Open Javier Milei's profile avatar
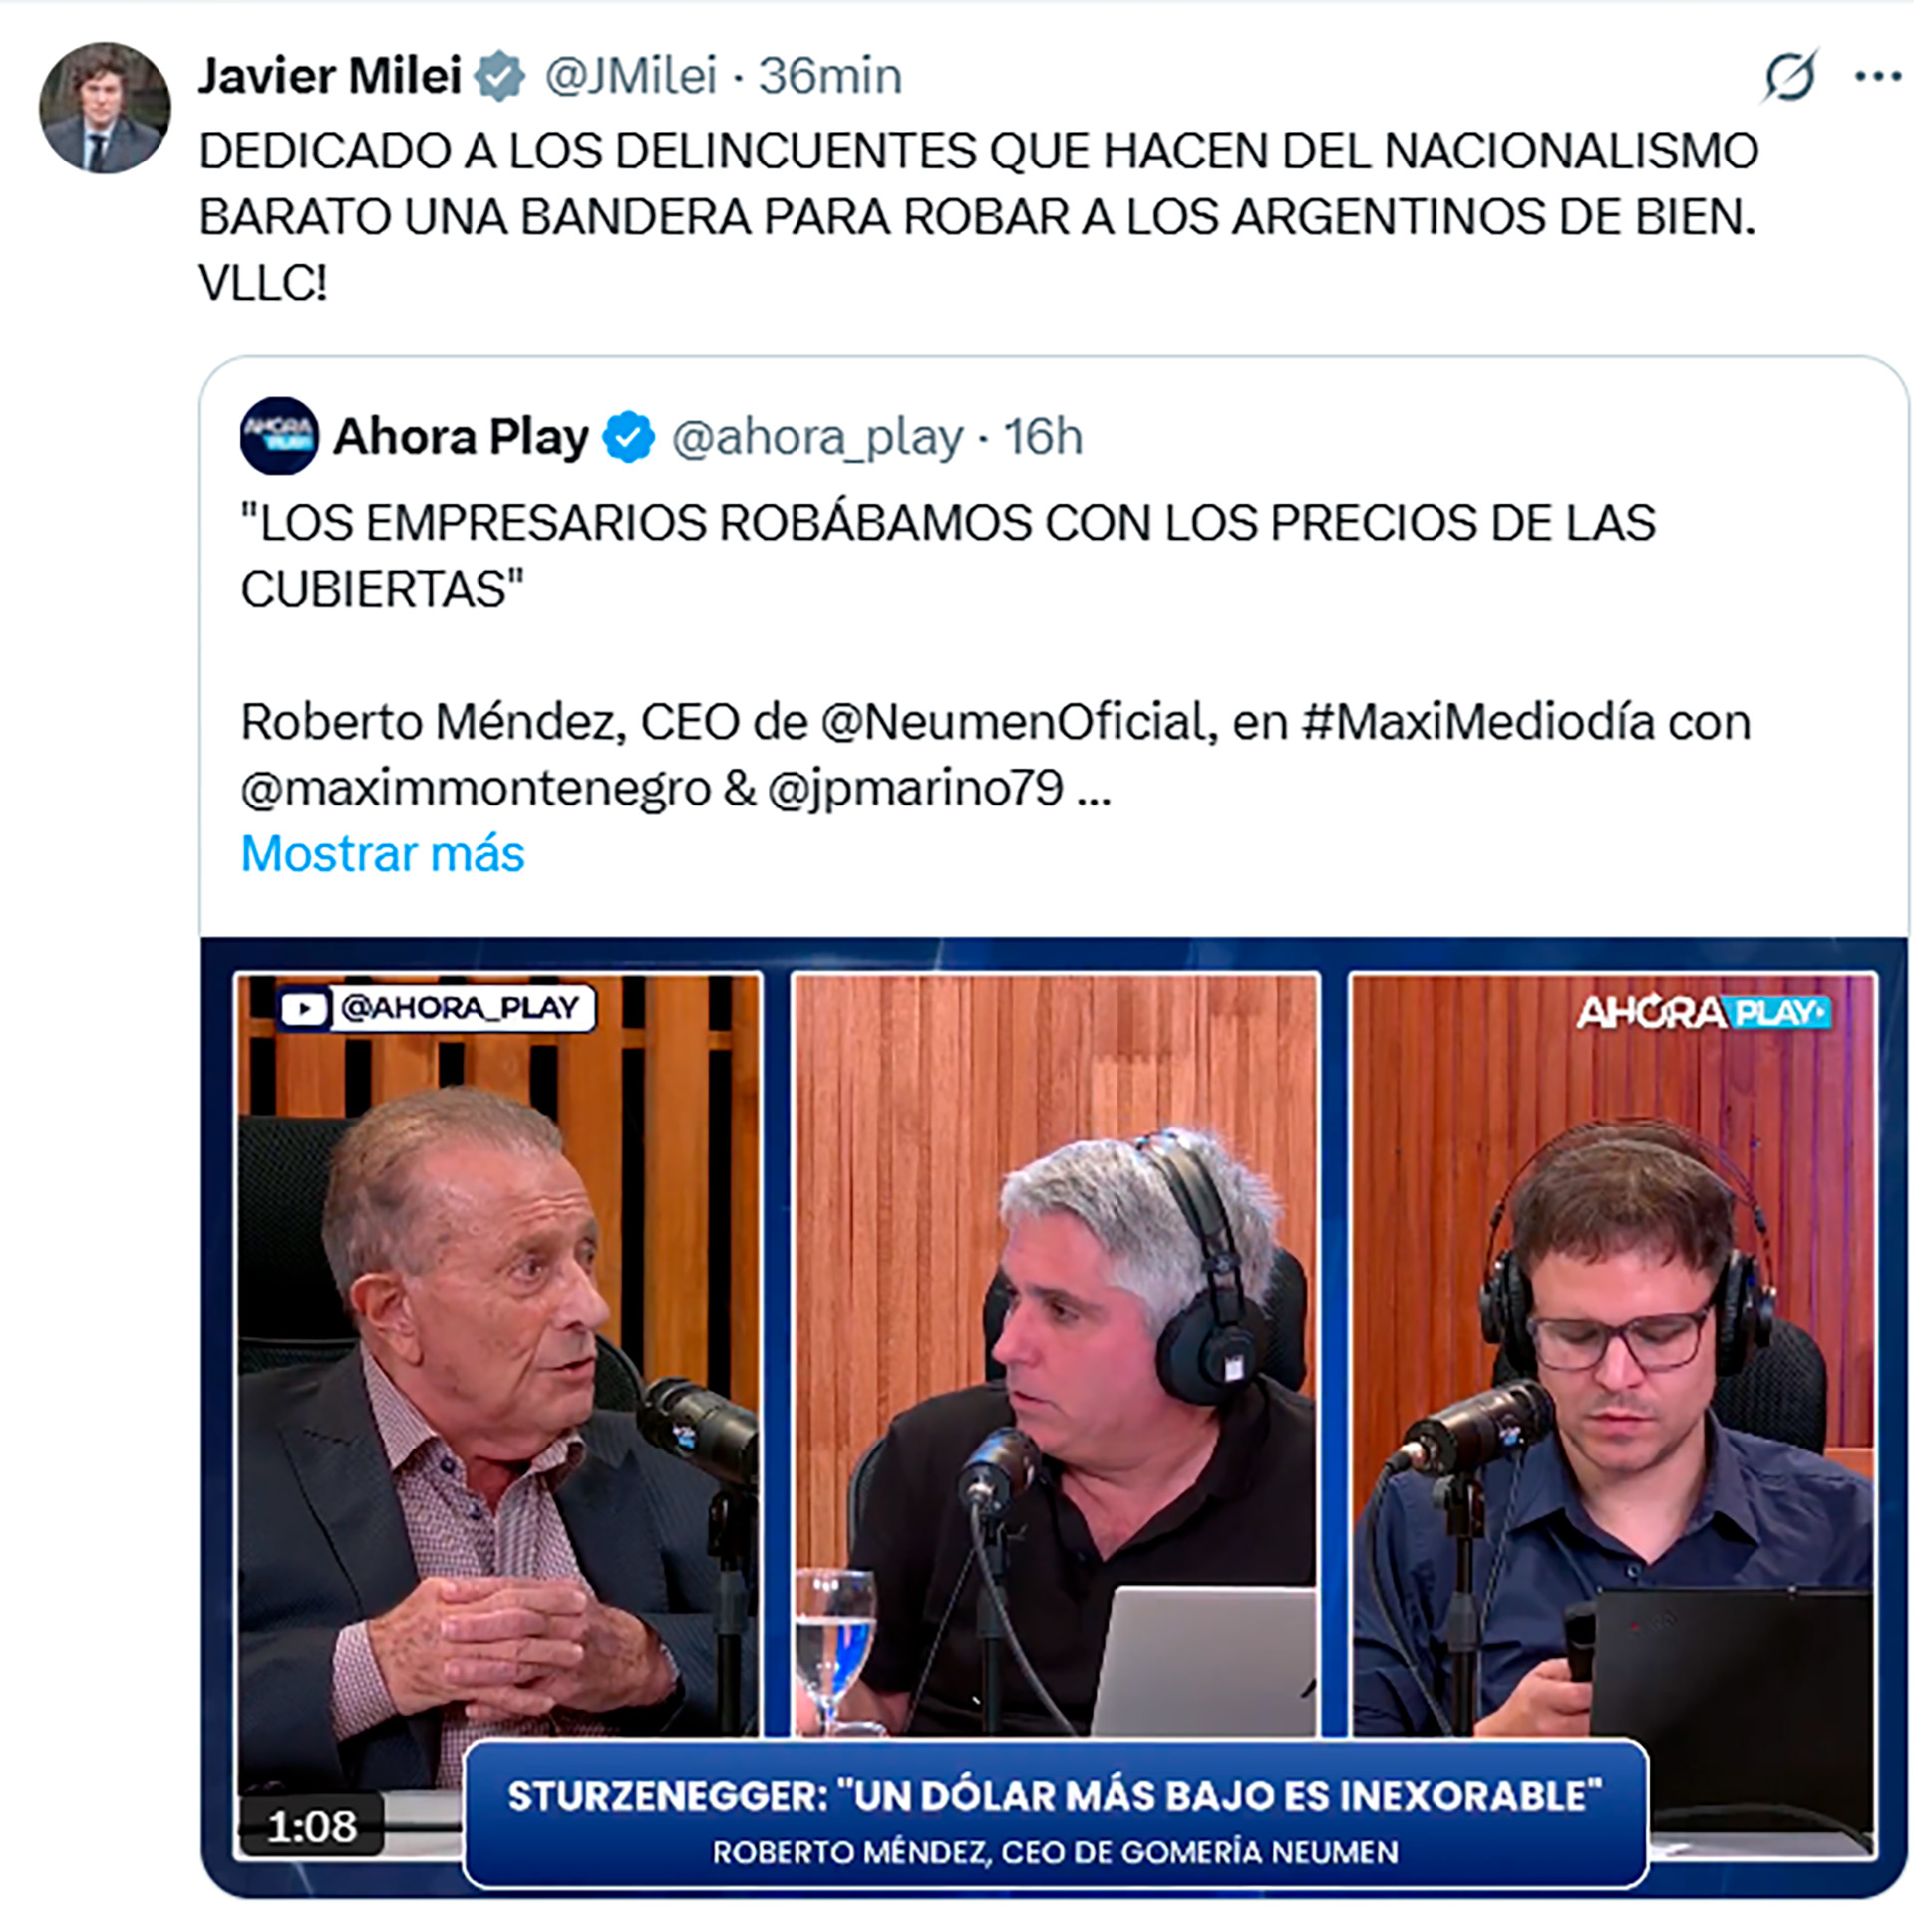 tap(105, 108)
